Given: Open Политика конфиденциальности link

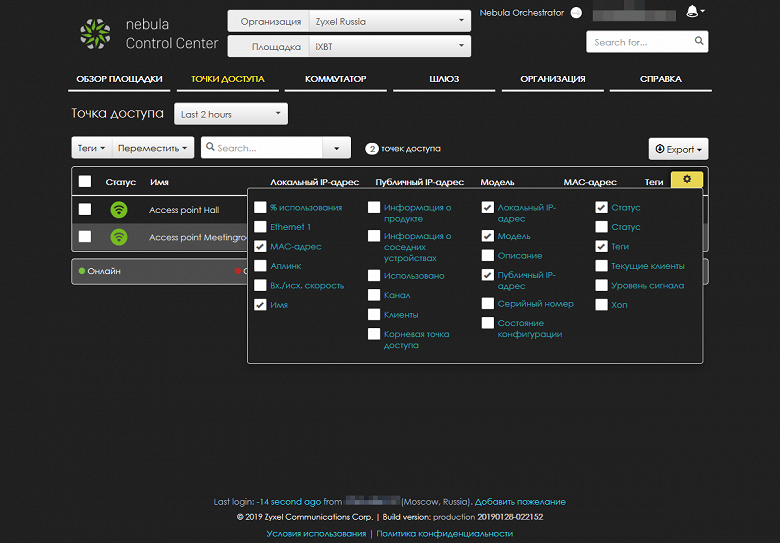Looking at the screenshot, I should [444, 534].
